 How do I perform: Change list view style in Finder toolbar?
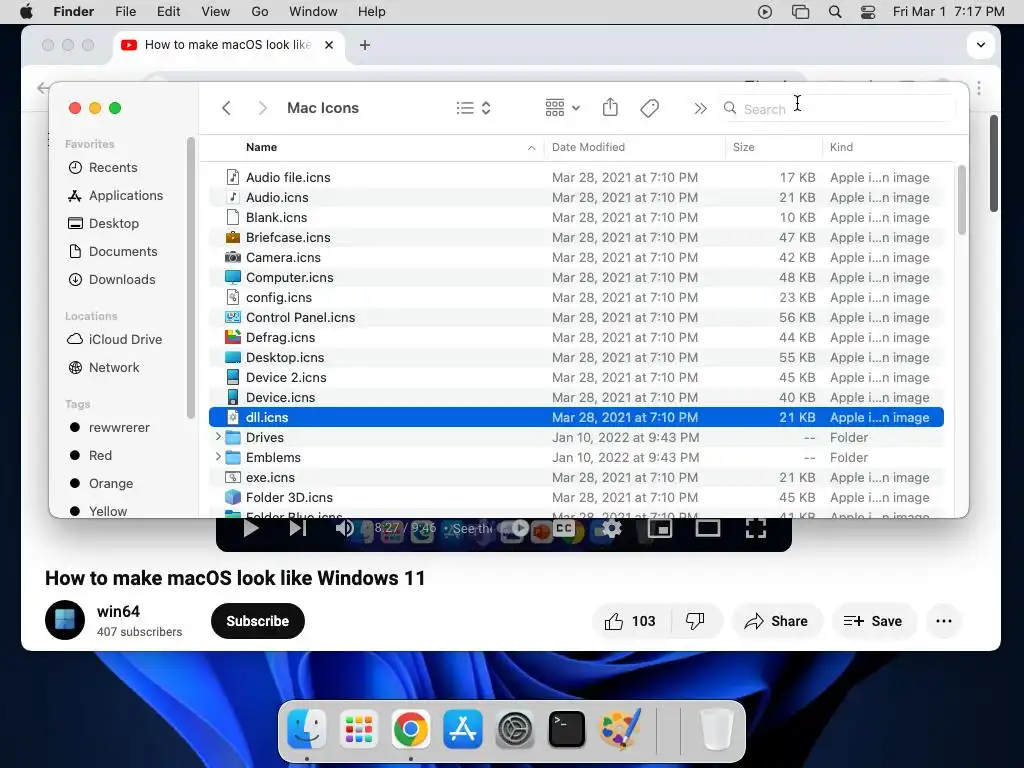[473, 108]
